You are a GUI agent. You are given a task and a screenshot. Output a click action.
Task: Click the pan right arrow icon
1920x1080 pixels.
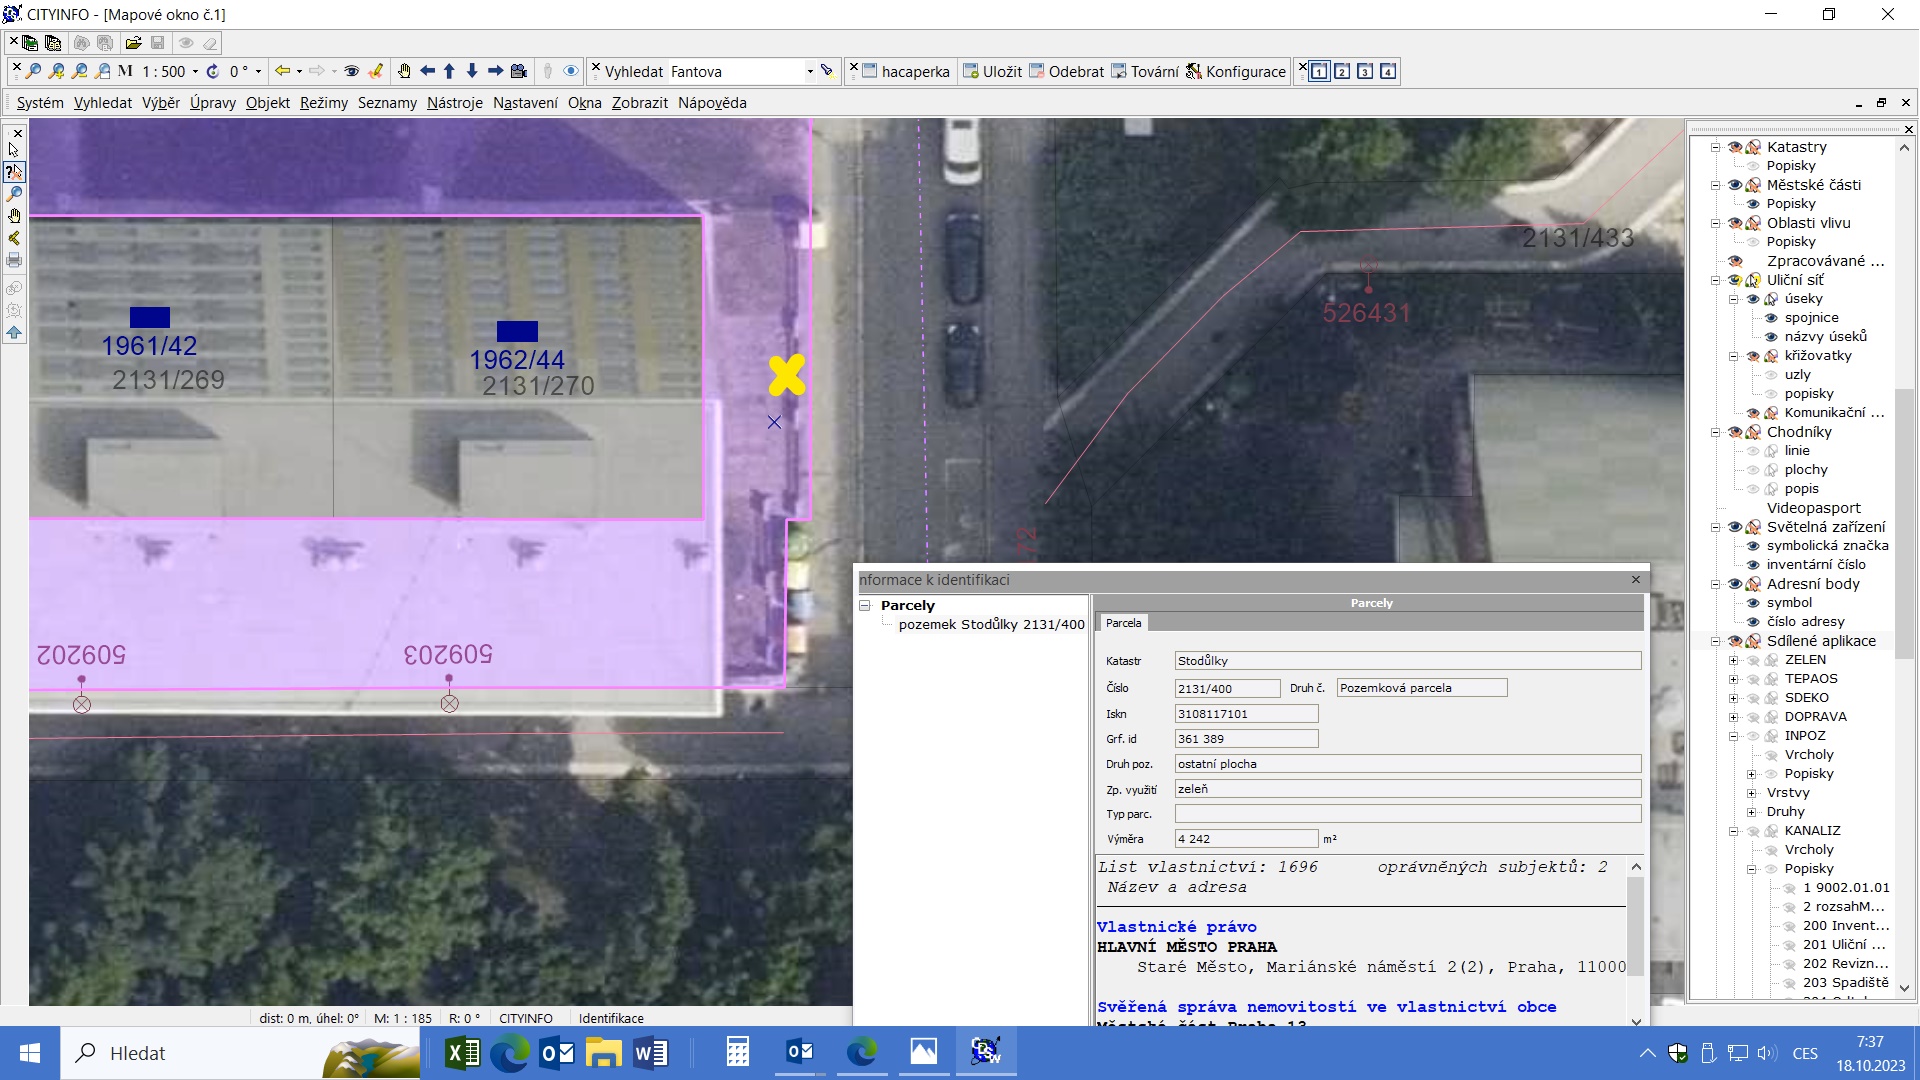pyautogui.click(x=495, y=71)
